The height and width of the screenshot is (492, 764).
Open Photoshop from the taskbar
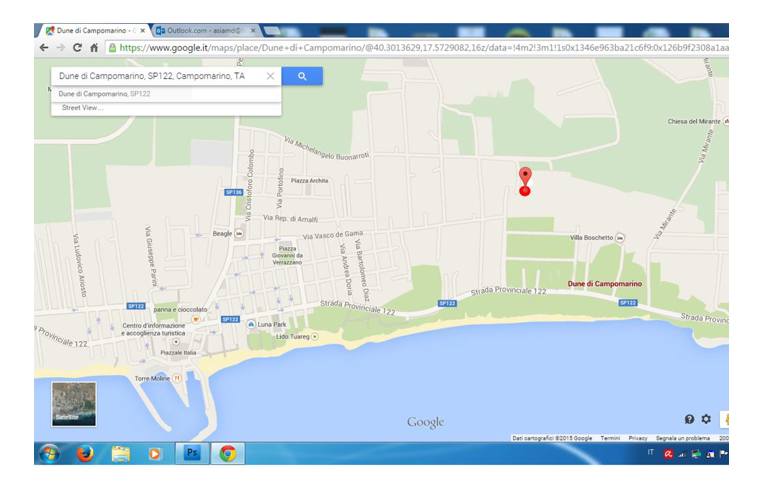191,454
